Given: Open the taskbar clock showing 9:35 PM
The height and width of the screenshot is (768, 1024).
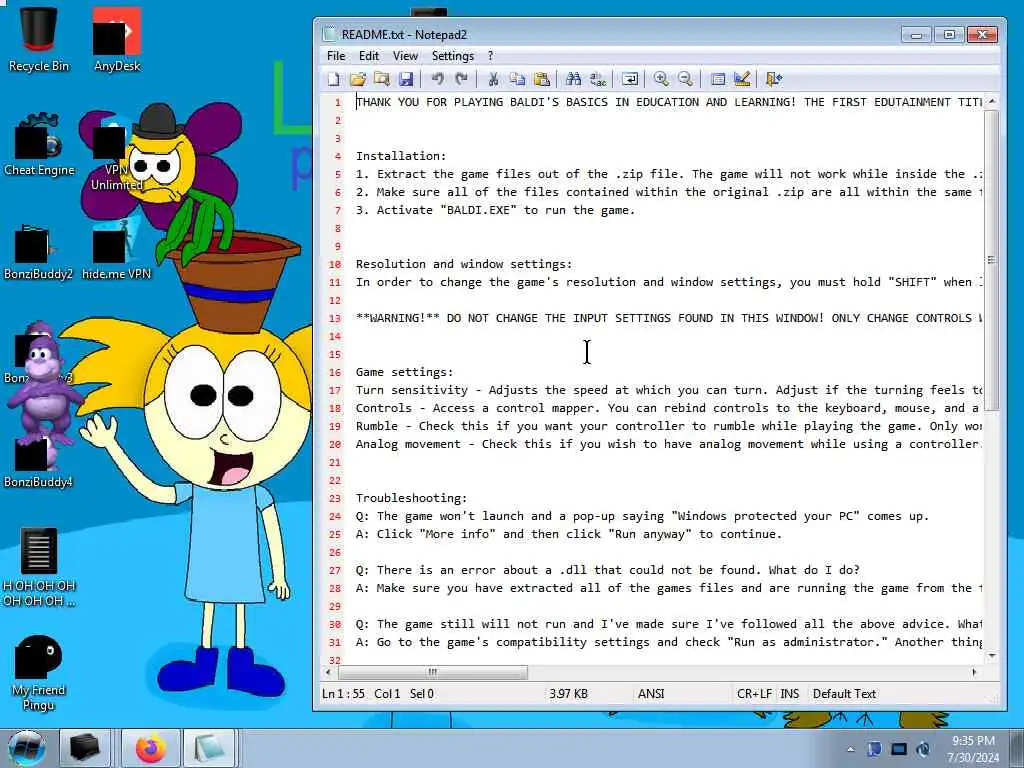Looking at the screenshot, I should [x=973, y=749].
